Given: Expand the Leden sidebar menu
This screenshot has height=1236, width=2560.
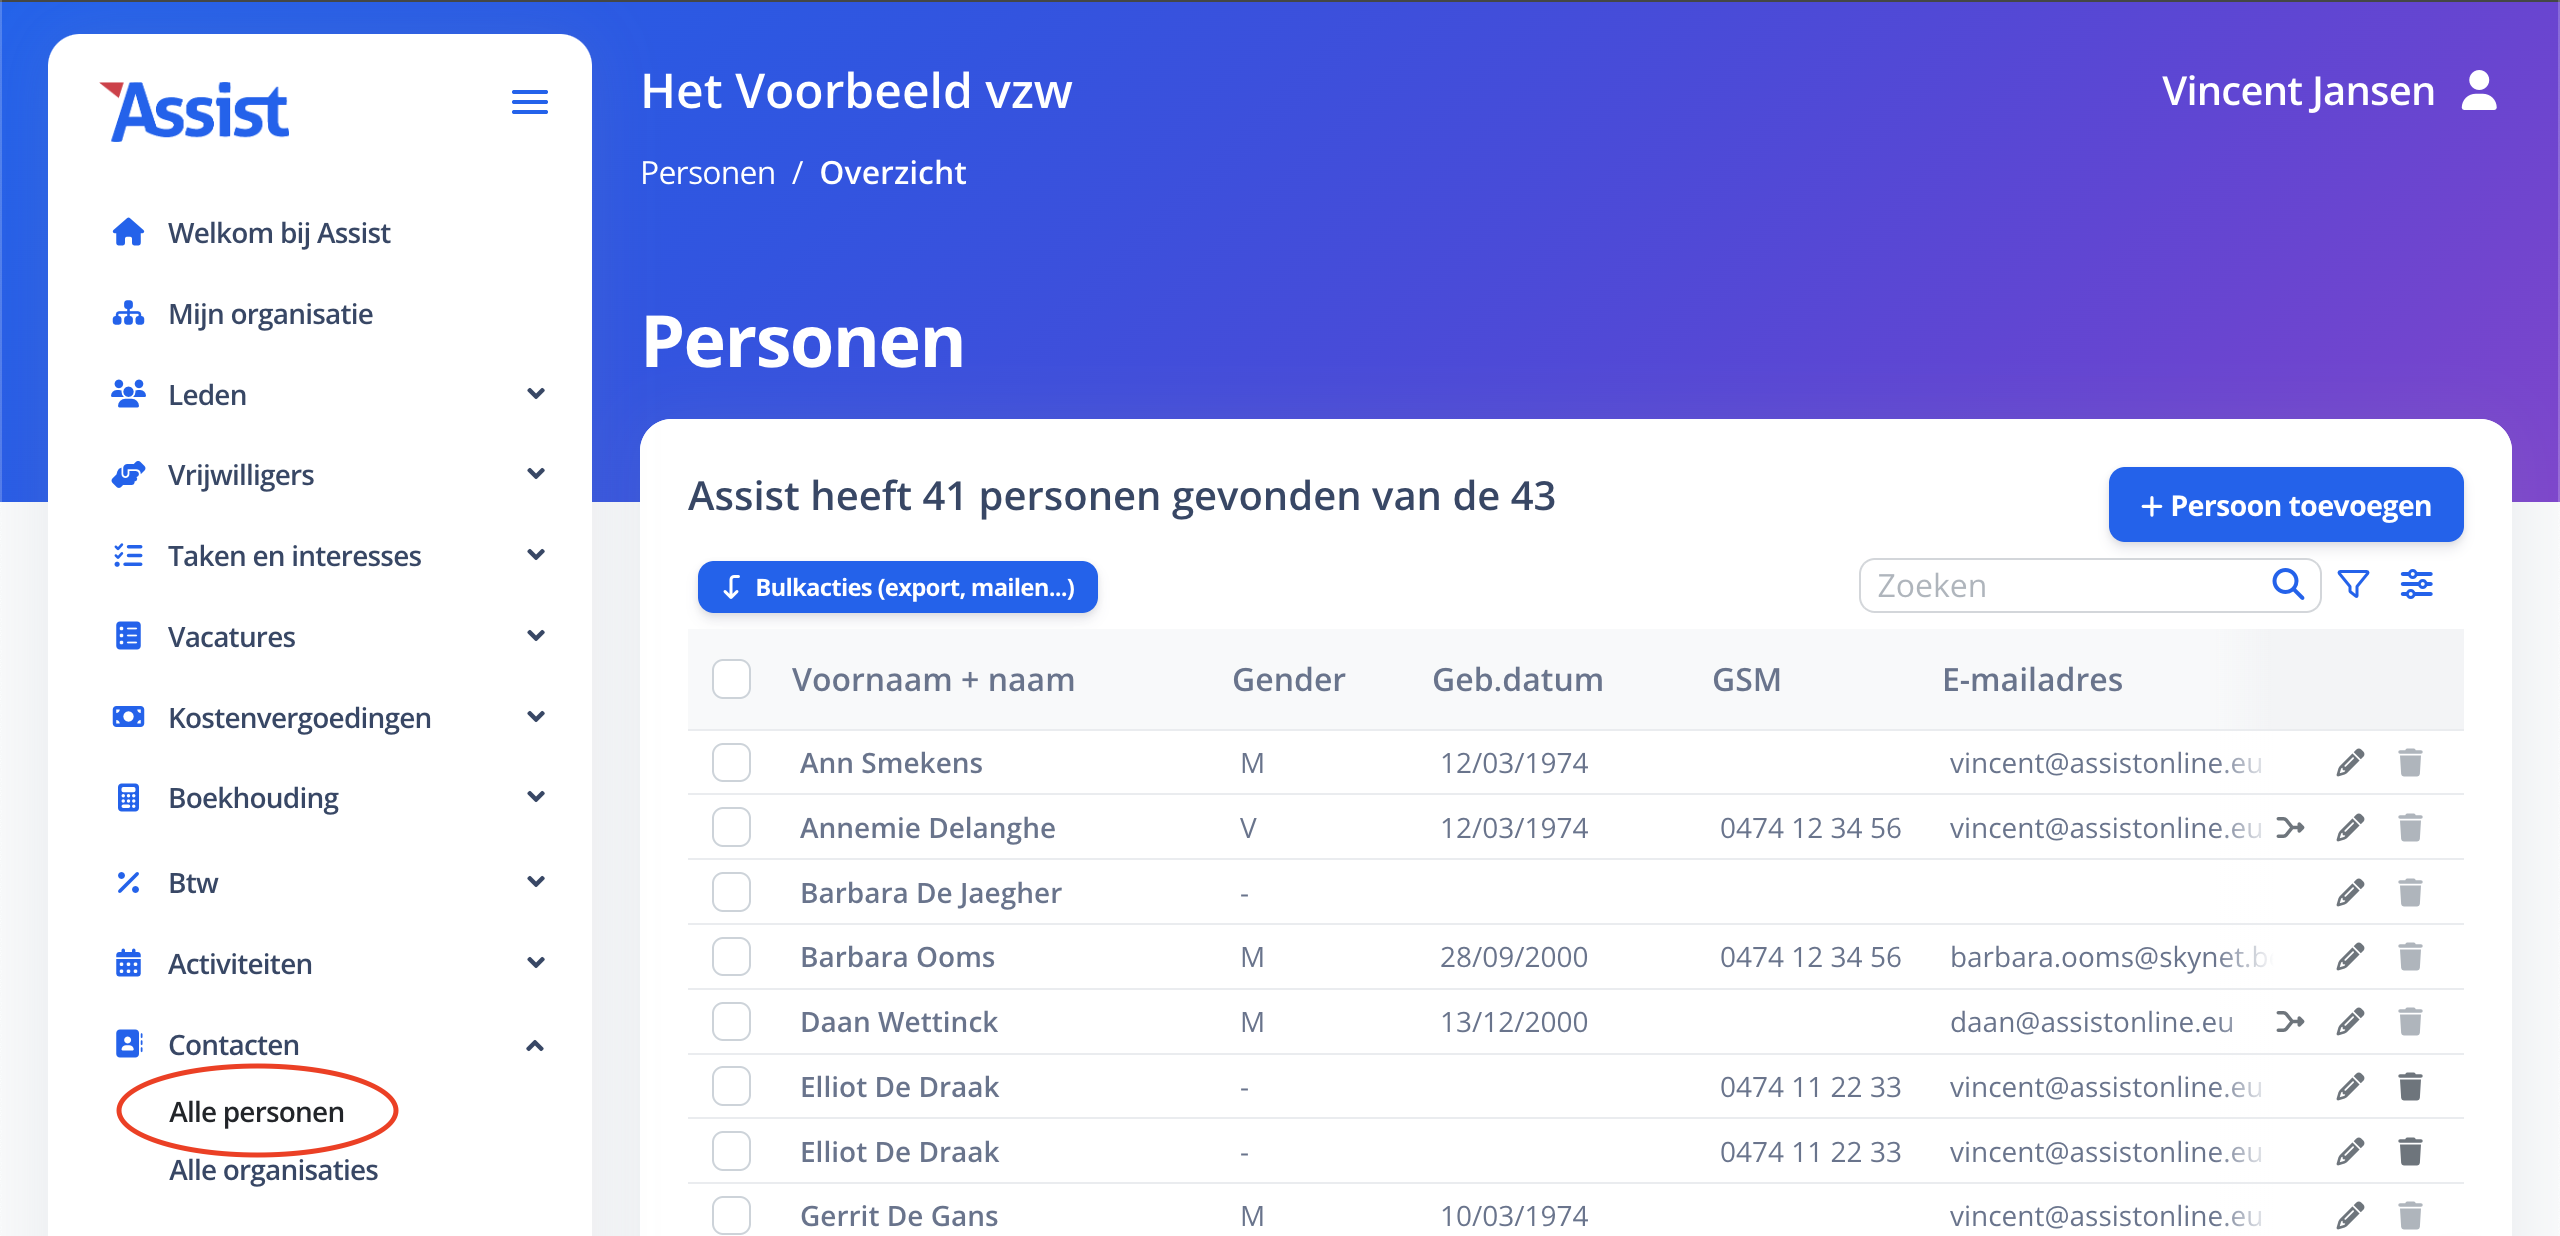Looking at the screenshot, I should point(535,394).
